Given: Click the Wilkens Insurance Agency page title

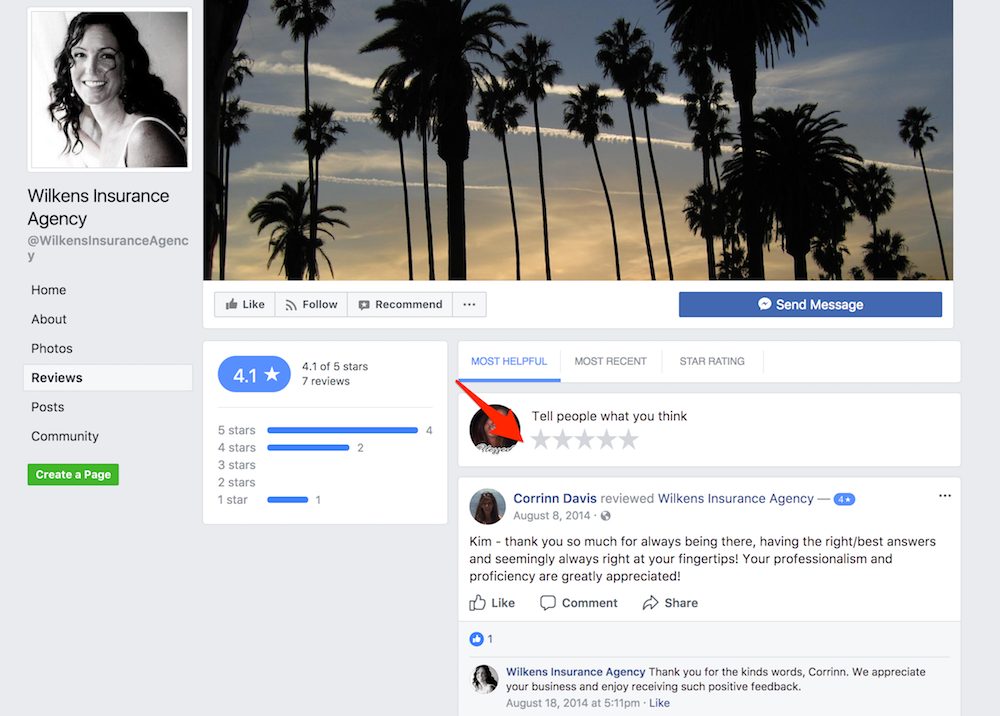Looking at the screenshot, I should [x=98, y=207].
